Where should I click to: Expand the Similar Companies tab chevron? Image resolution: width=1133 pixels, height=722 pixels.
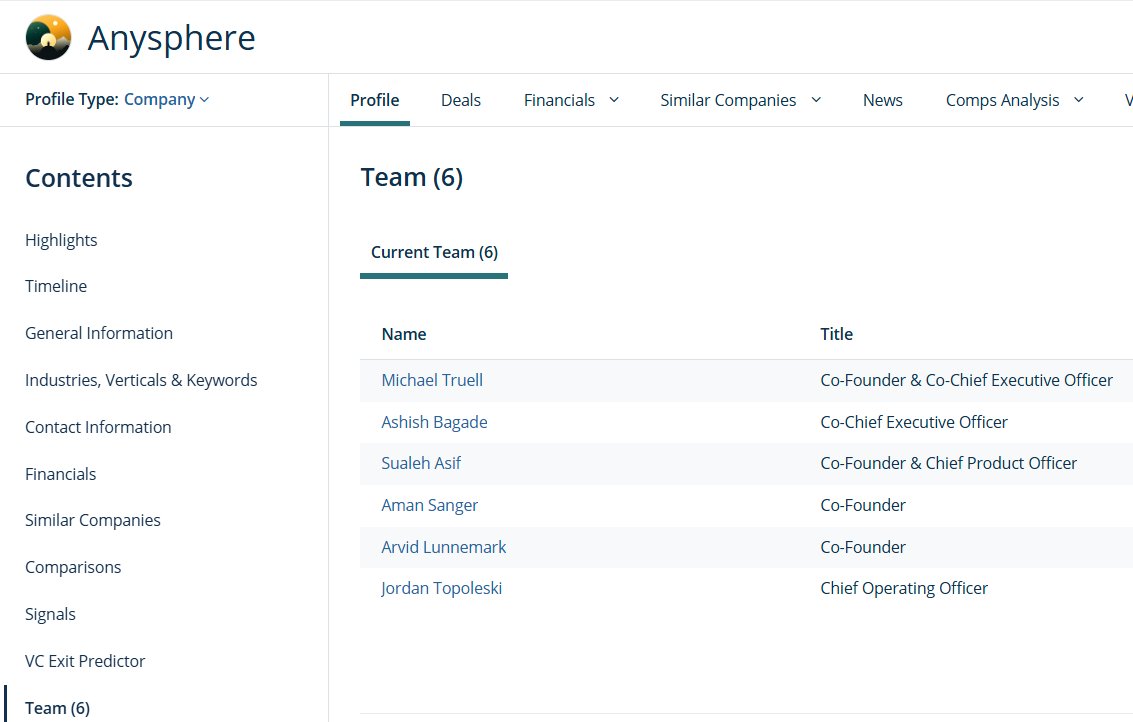click(x=816, y=100)
